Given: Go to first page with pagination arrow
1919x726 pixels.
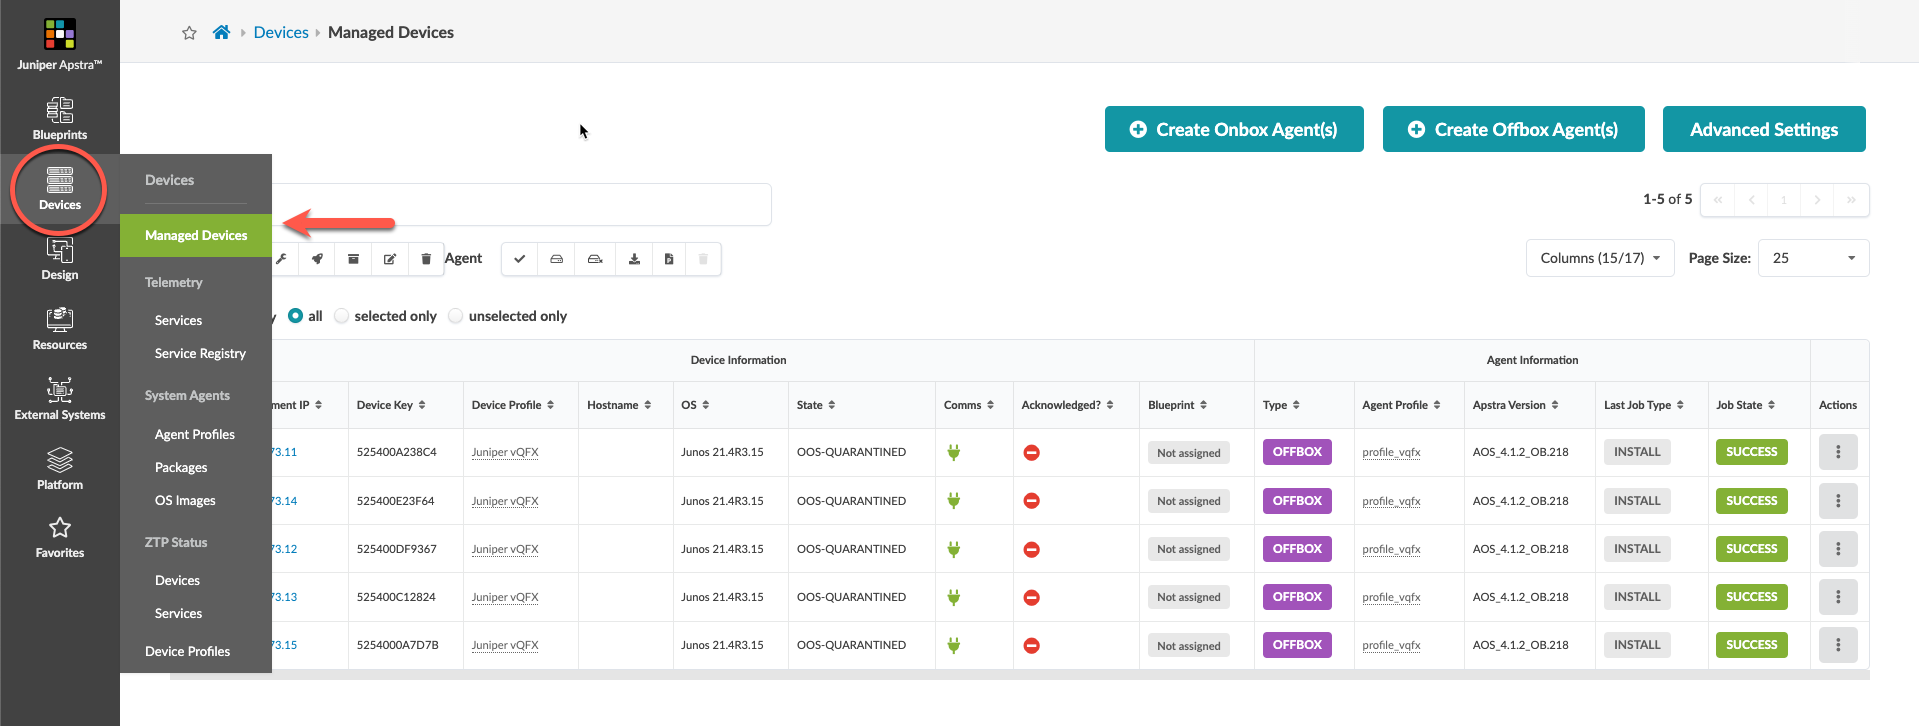Looking at the screenshot, I should (1717, 200).
